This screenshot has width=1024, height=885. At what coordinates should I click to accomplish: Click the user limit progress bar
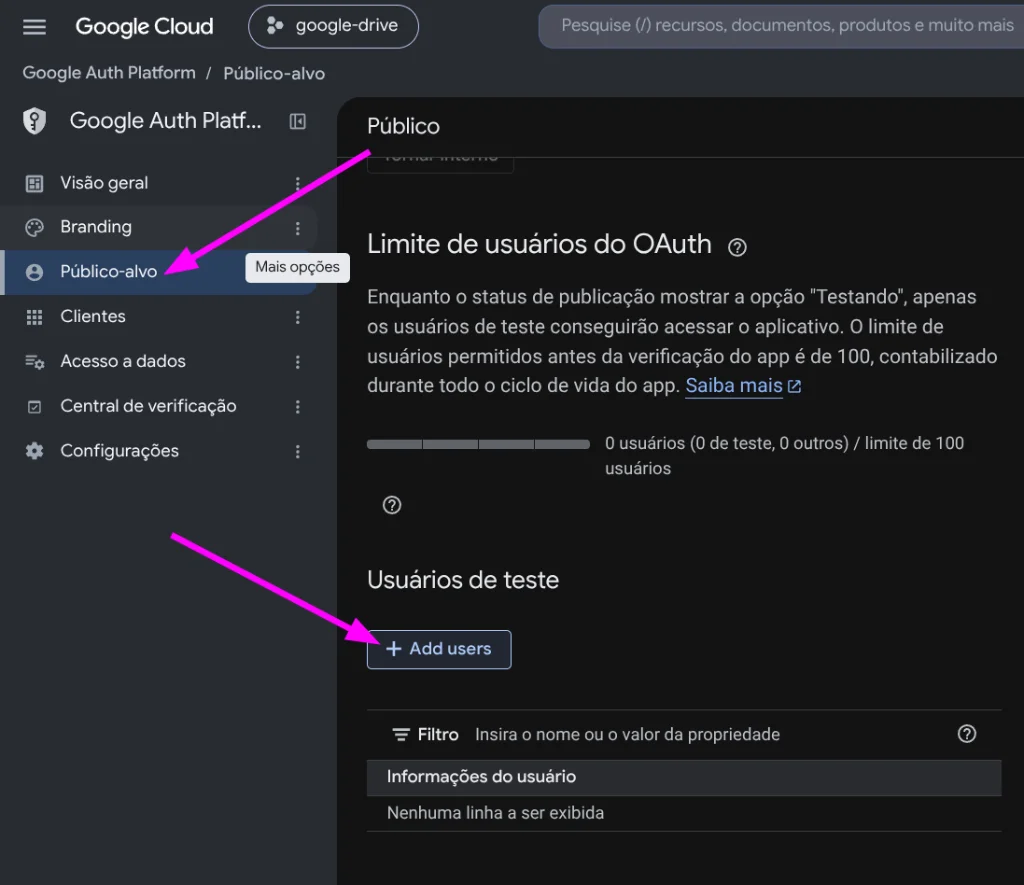tap(478, 444)
